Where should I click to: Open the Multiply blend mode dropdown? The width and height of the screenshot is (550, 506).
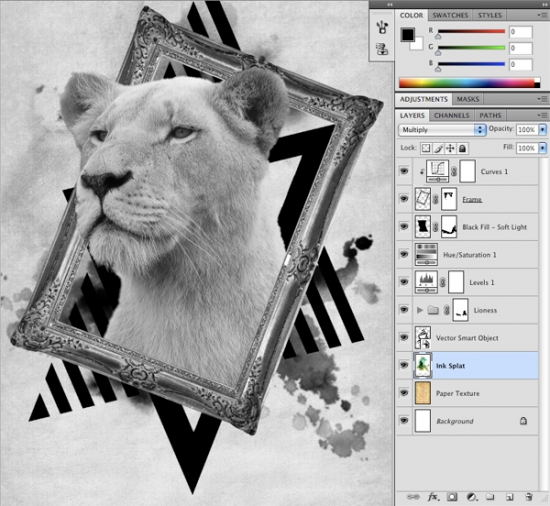tap(442, 130)
